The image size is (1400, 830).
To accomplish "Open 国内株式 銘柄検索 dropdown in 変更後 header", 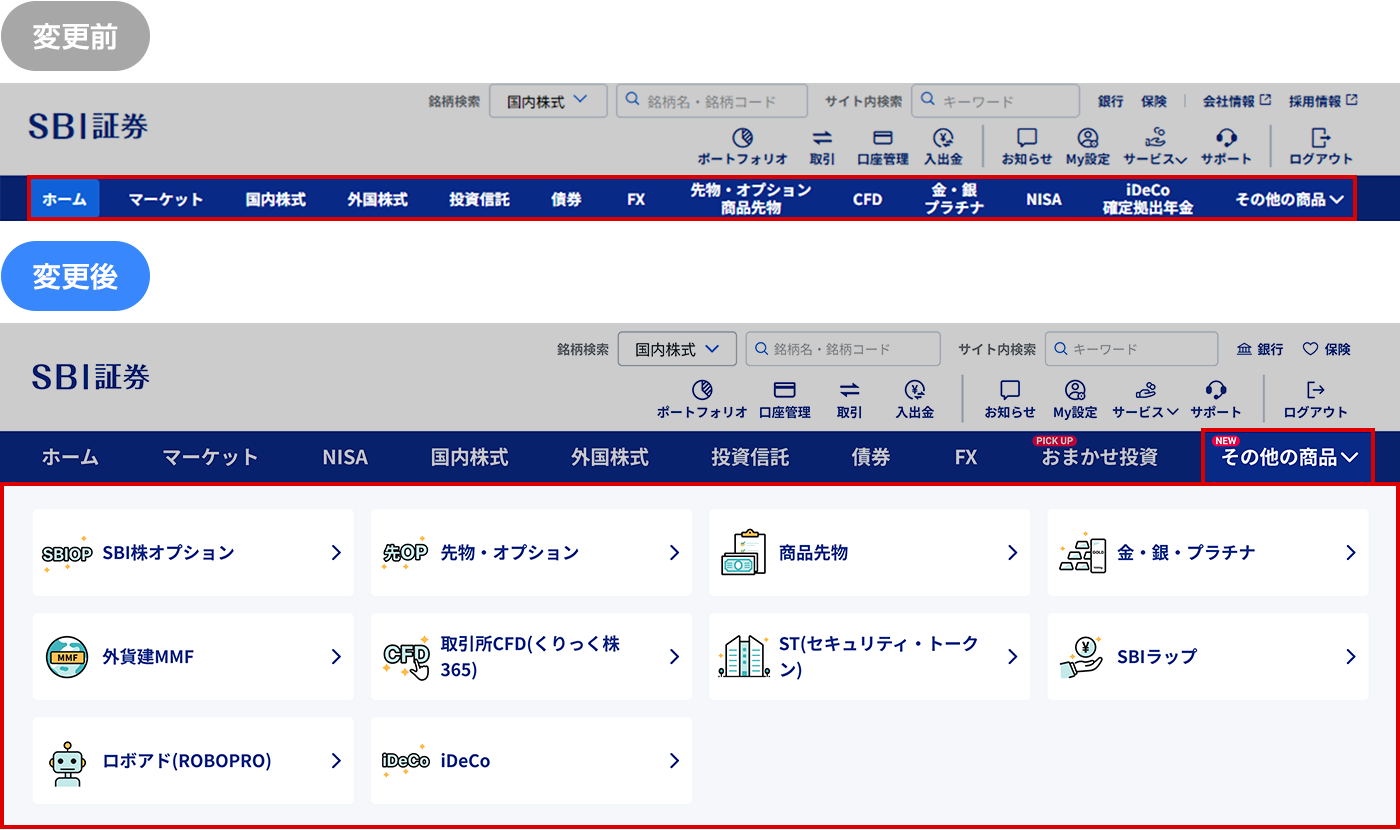I will point(677,349).
